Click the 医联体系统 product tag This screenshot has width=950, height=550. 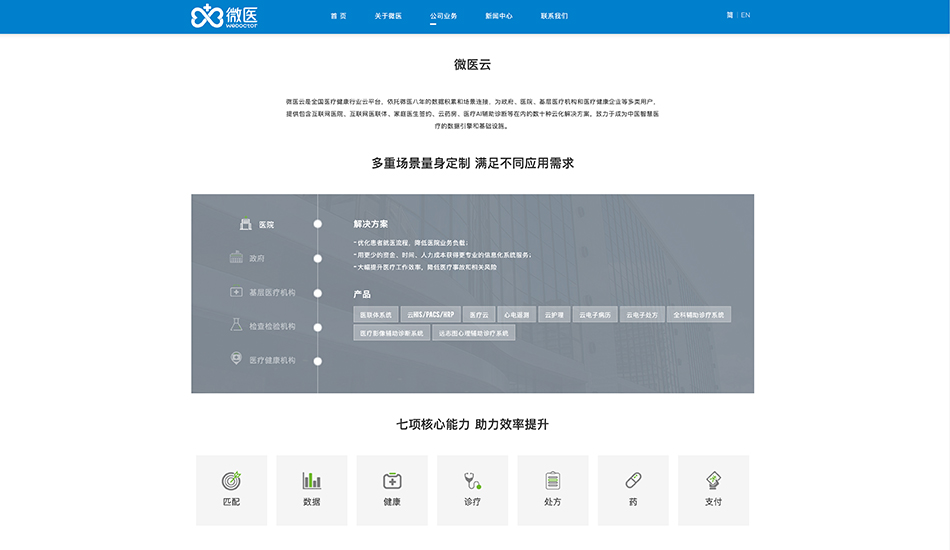click(376, 315)
